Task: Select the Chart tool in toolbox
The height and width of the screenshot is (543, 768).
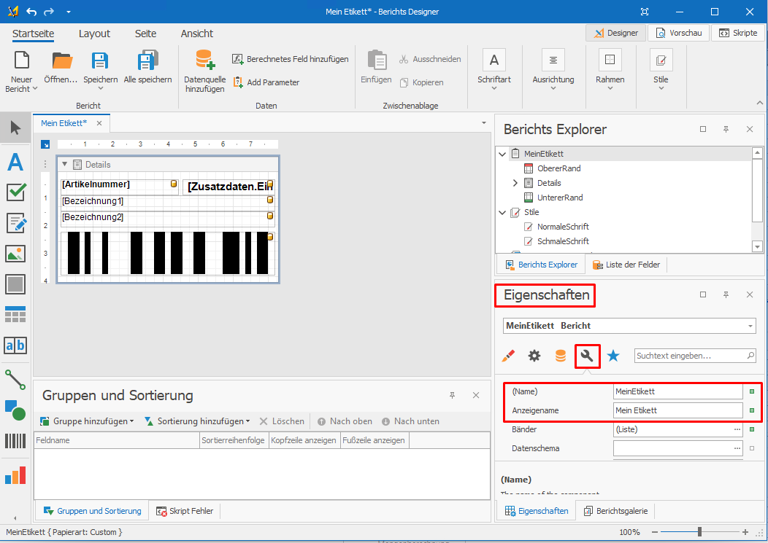Action: tap(15, 475)
